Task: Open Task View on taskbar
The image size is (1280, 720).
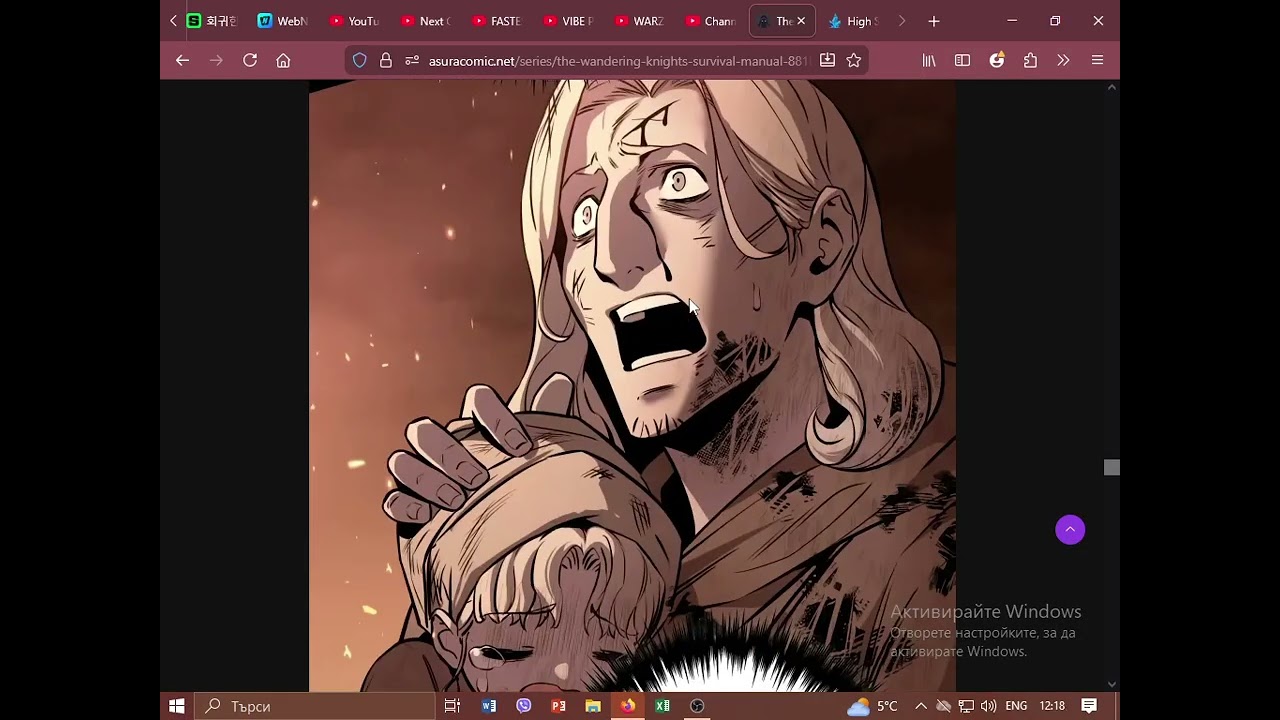Action: coord(452,706)
